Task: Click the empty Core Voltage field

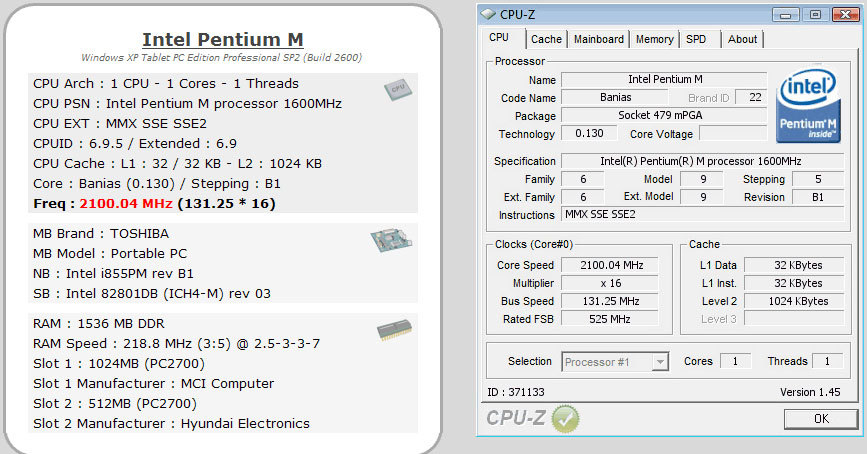Action: coord(733,133)
